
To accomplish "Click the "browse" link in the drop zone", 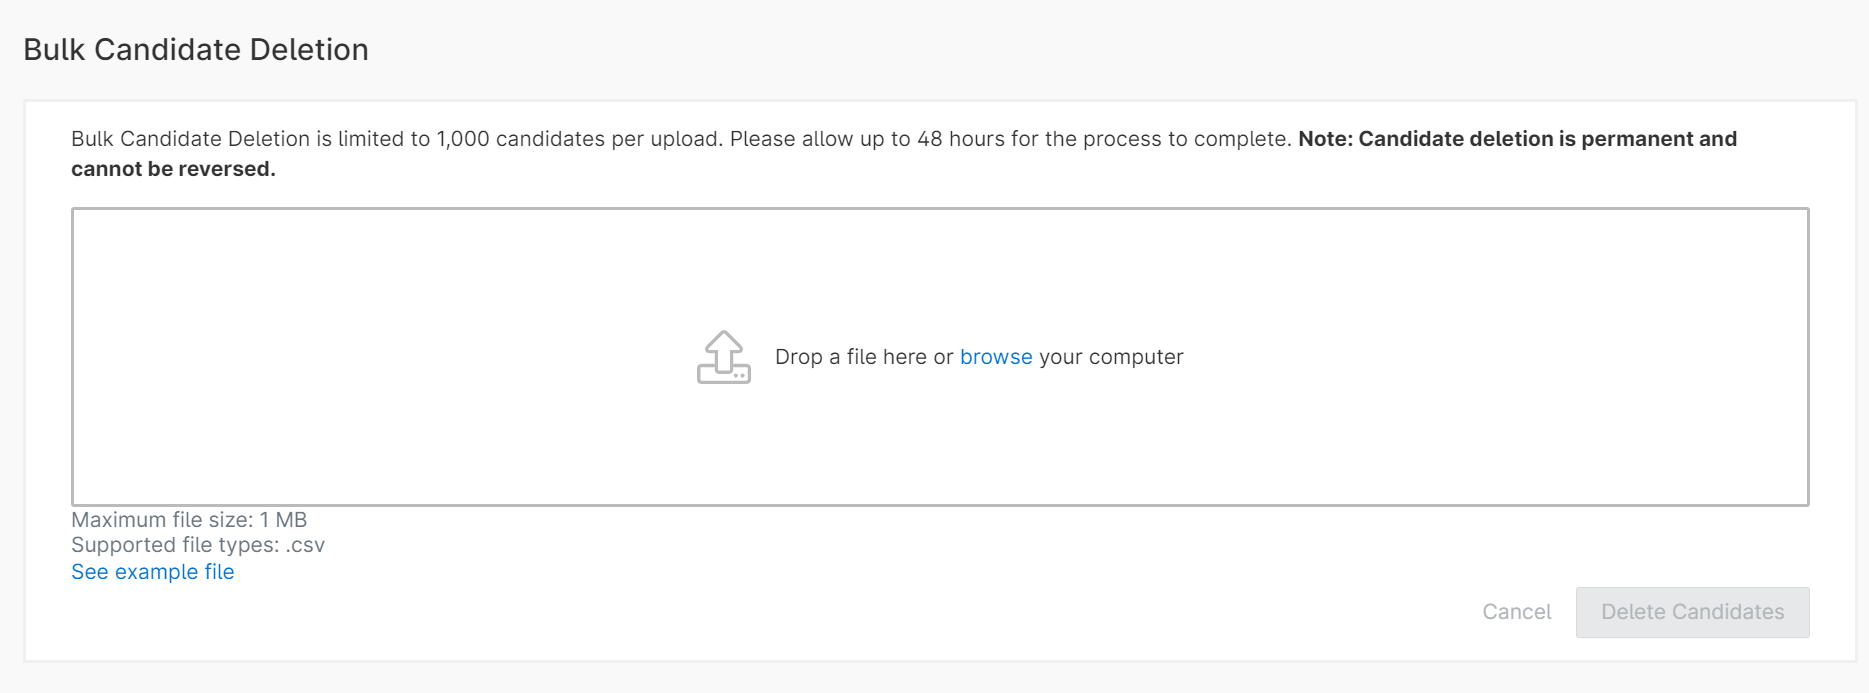I will tap(995, 357).
